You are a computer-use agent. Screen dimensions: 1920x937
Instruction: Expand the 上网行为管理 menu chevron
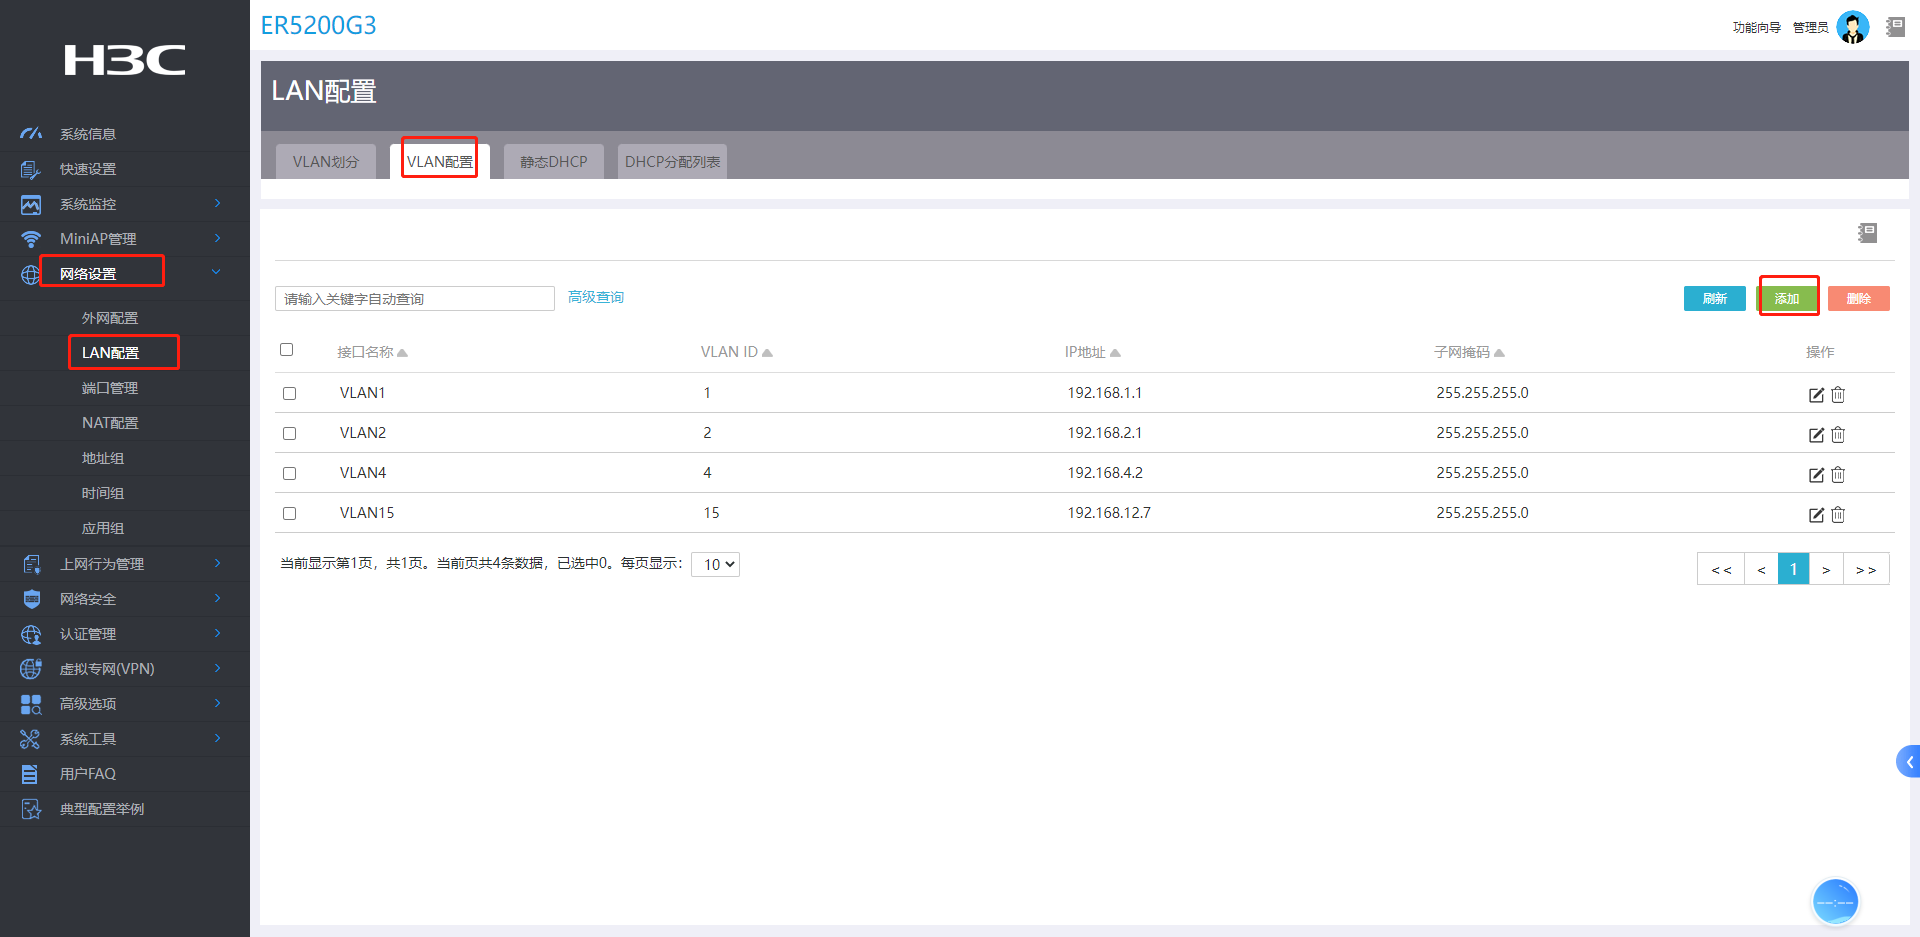(217, 563)
